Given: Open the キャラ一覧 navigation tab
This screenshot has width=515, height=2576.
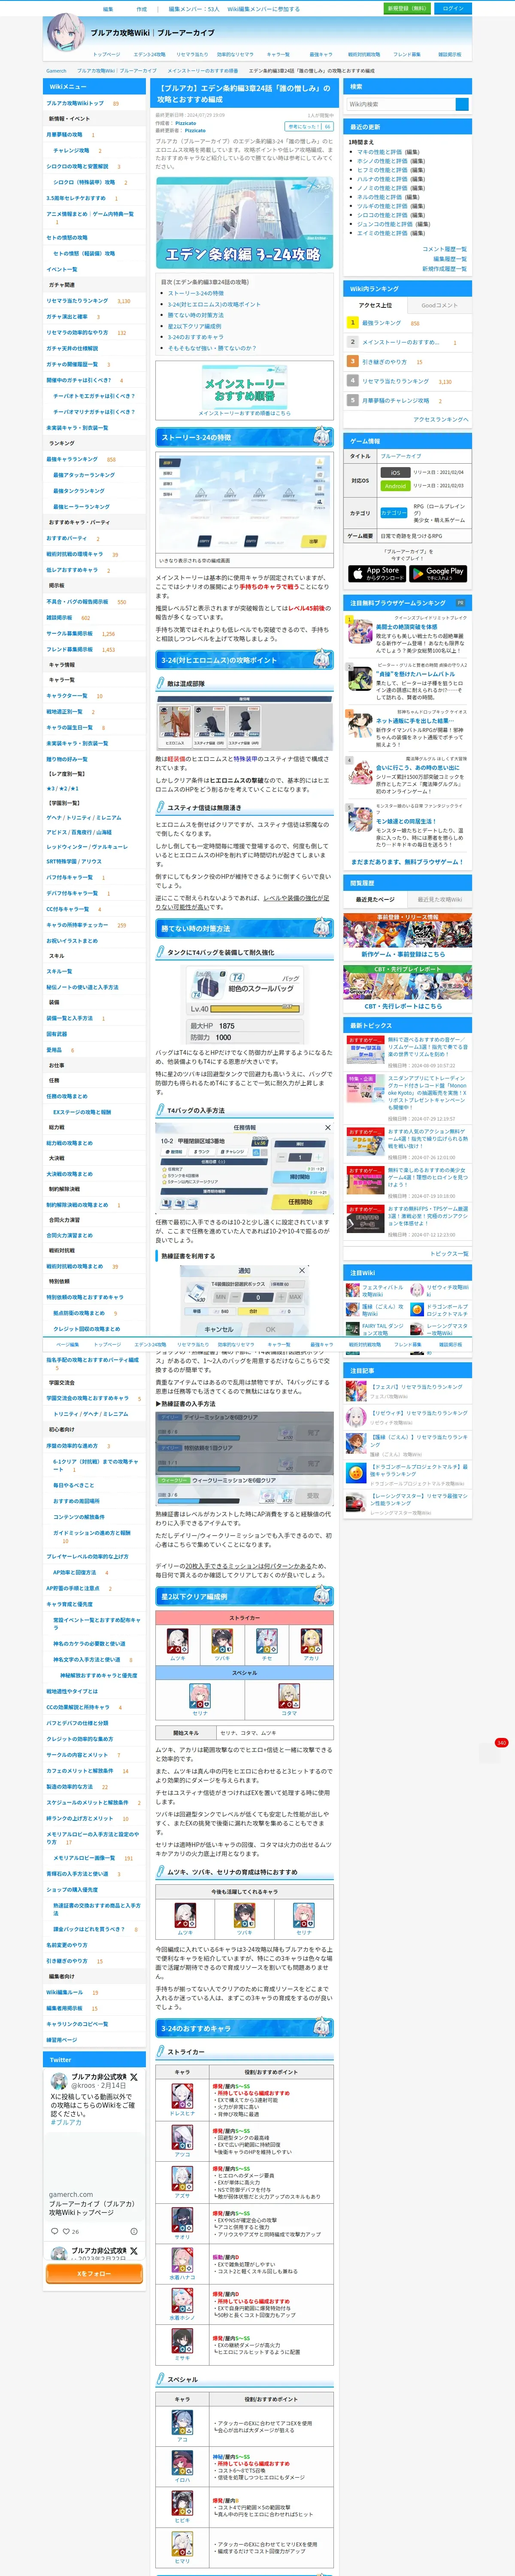Looking at the screenshot, I should [x=278, y=55].
